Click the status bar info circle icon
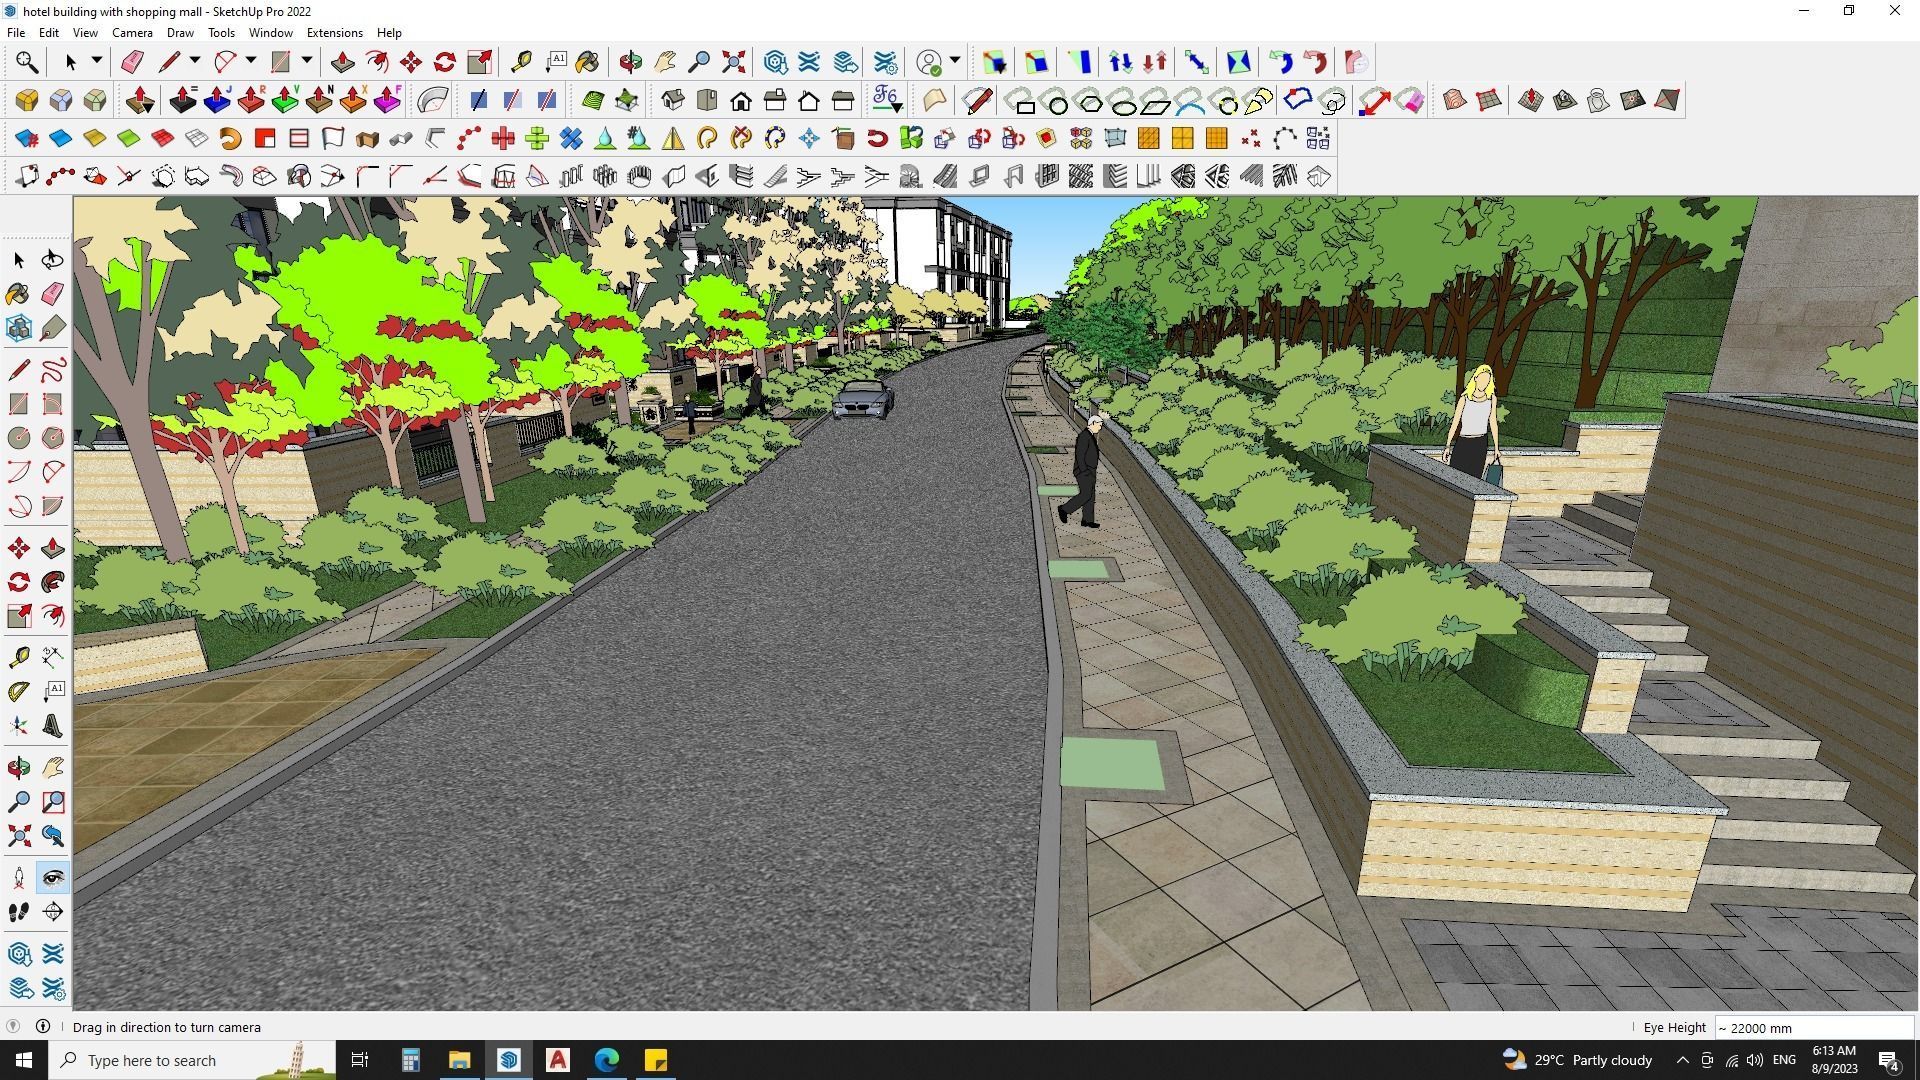The height and width of the screenshot is (1080, 1920). point(43,1027)
